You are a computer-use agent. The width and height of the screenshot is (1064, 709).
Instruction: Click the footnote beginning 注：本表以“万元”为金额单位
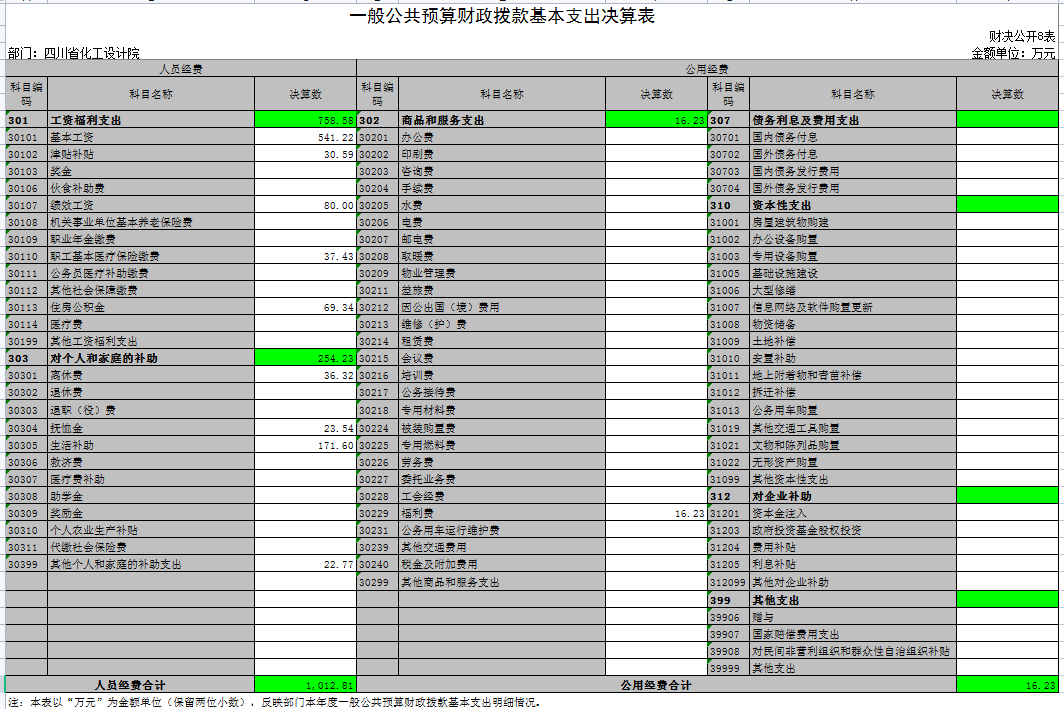pyautogui.click(x=274, y=702)
